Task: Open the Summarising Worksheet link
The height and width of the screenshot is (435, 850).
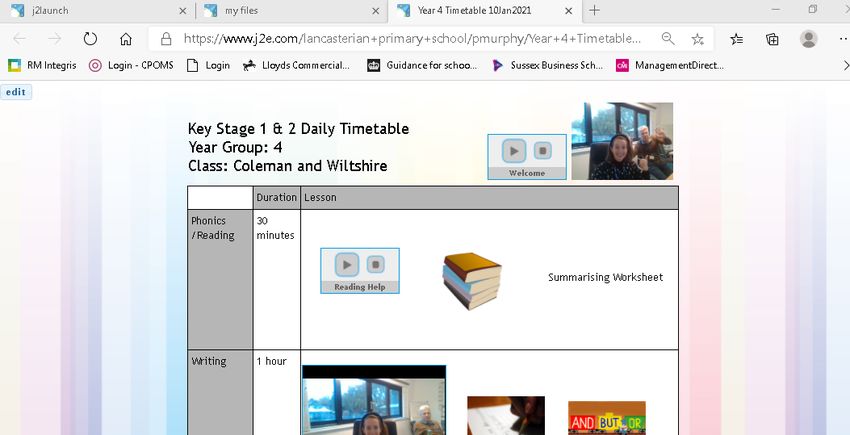Action: tap(606, 277)
